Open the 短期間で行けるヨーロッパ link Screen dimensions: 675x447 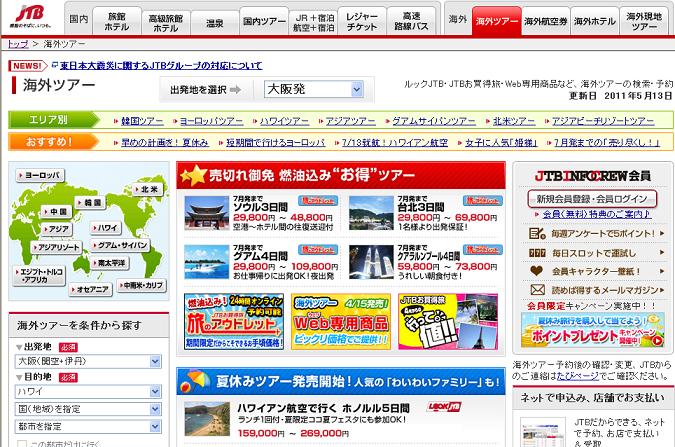276,142
